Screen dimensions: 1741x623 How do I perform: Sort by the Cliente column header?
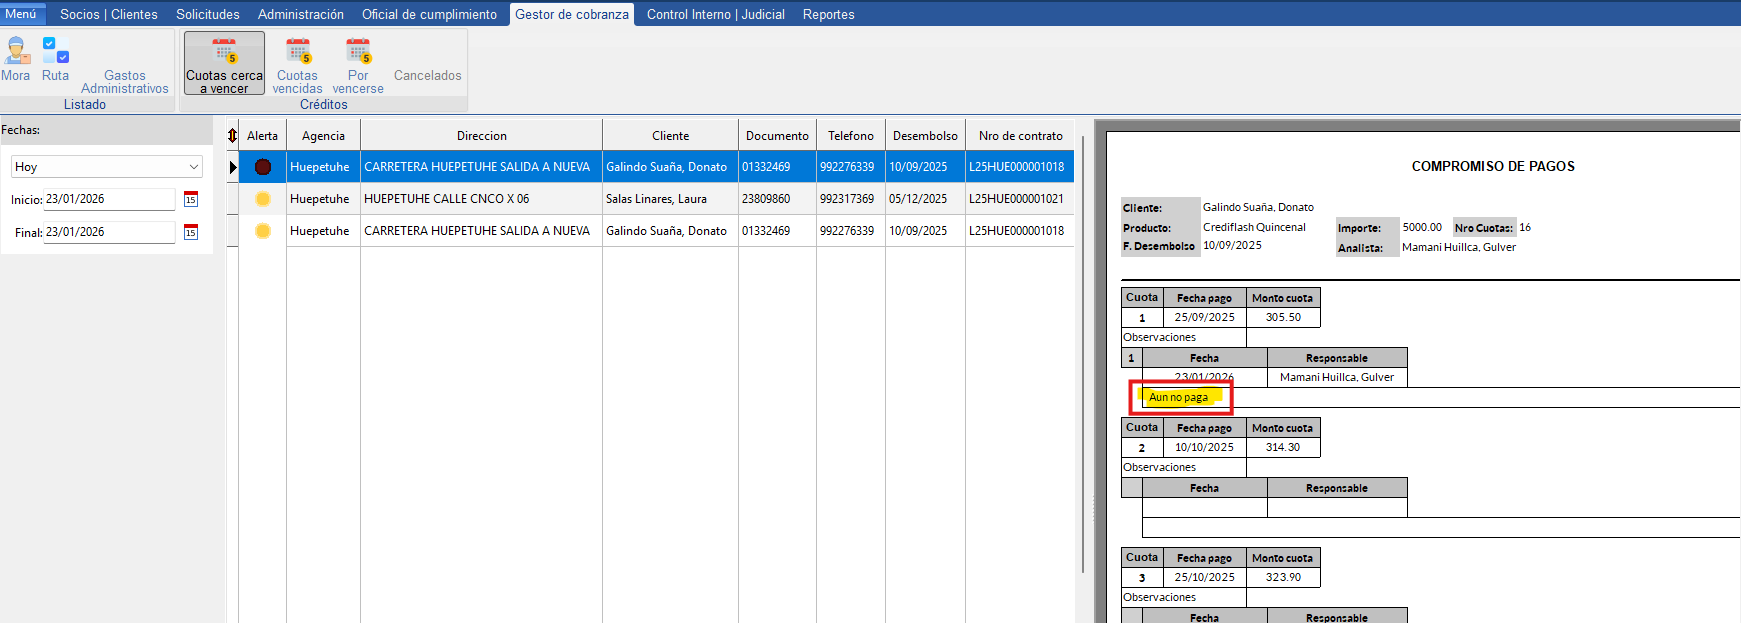(670, 136)
